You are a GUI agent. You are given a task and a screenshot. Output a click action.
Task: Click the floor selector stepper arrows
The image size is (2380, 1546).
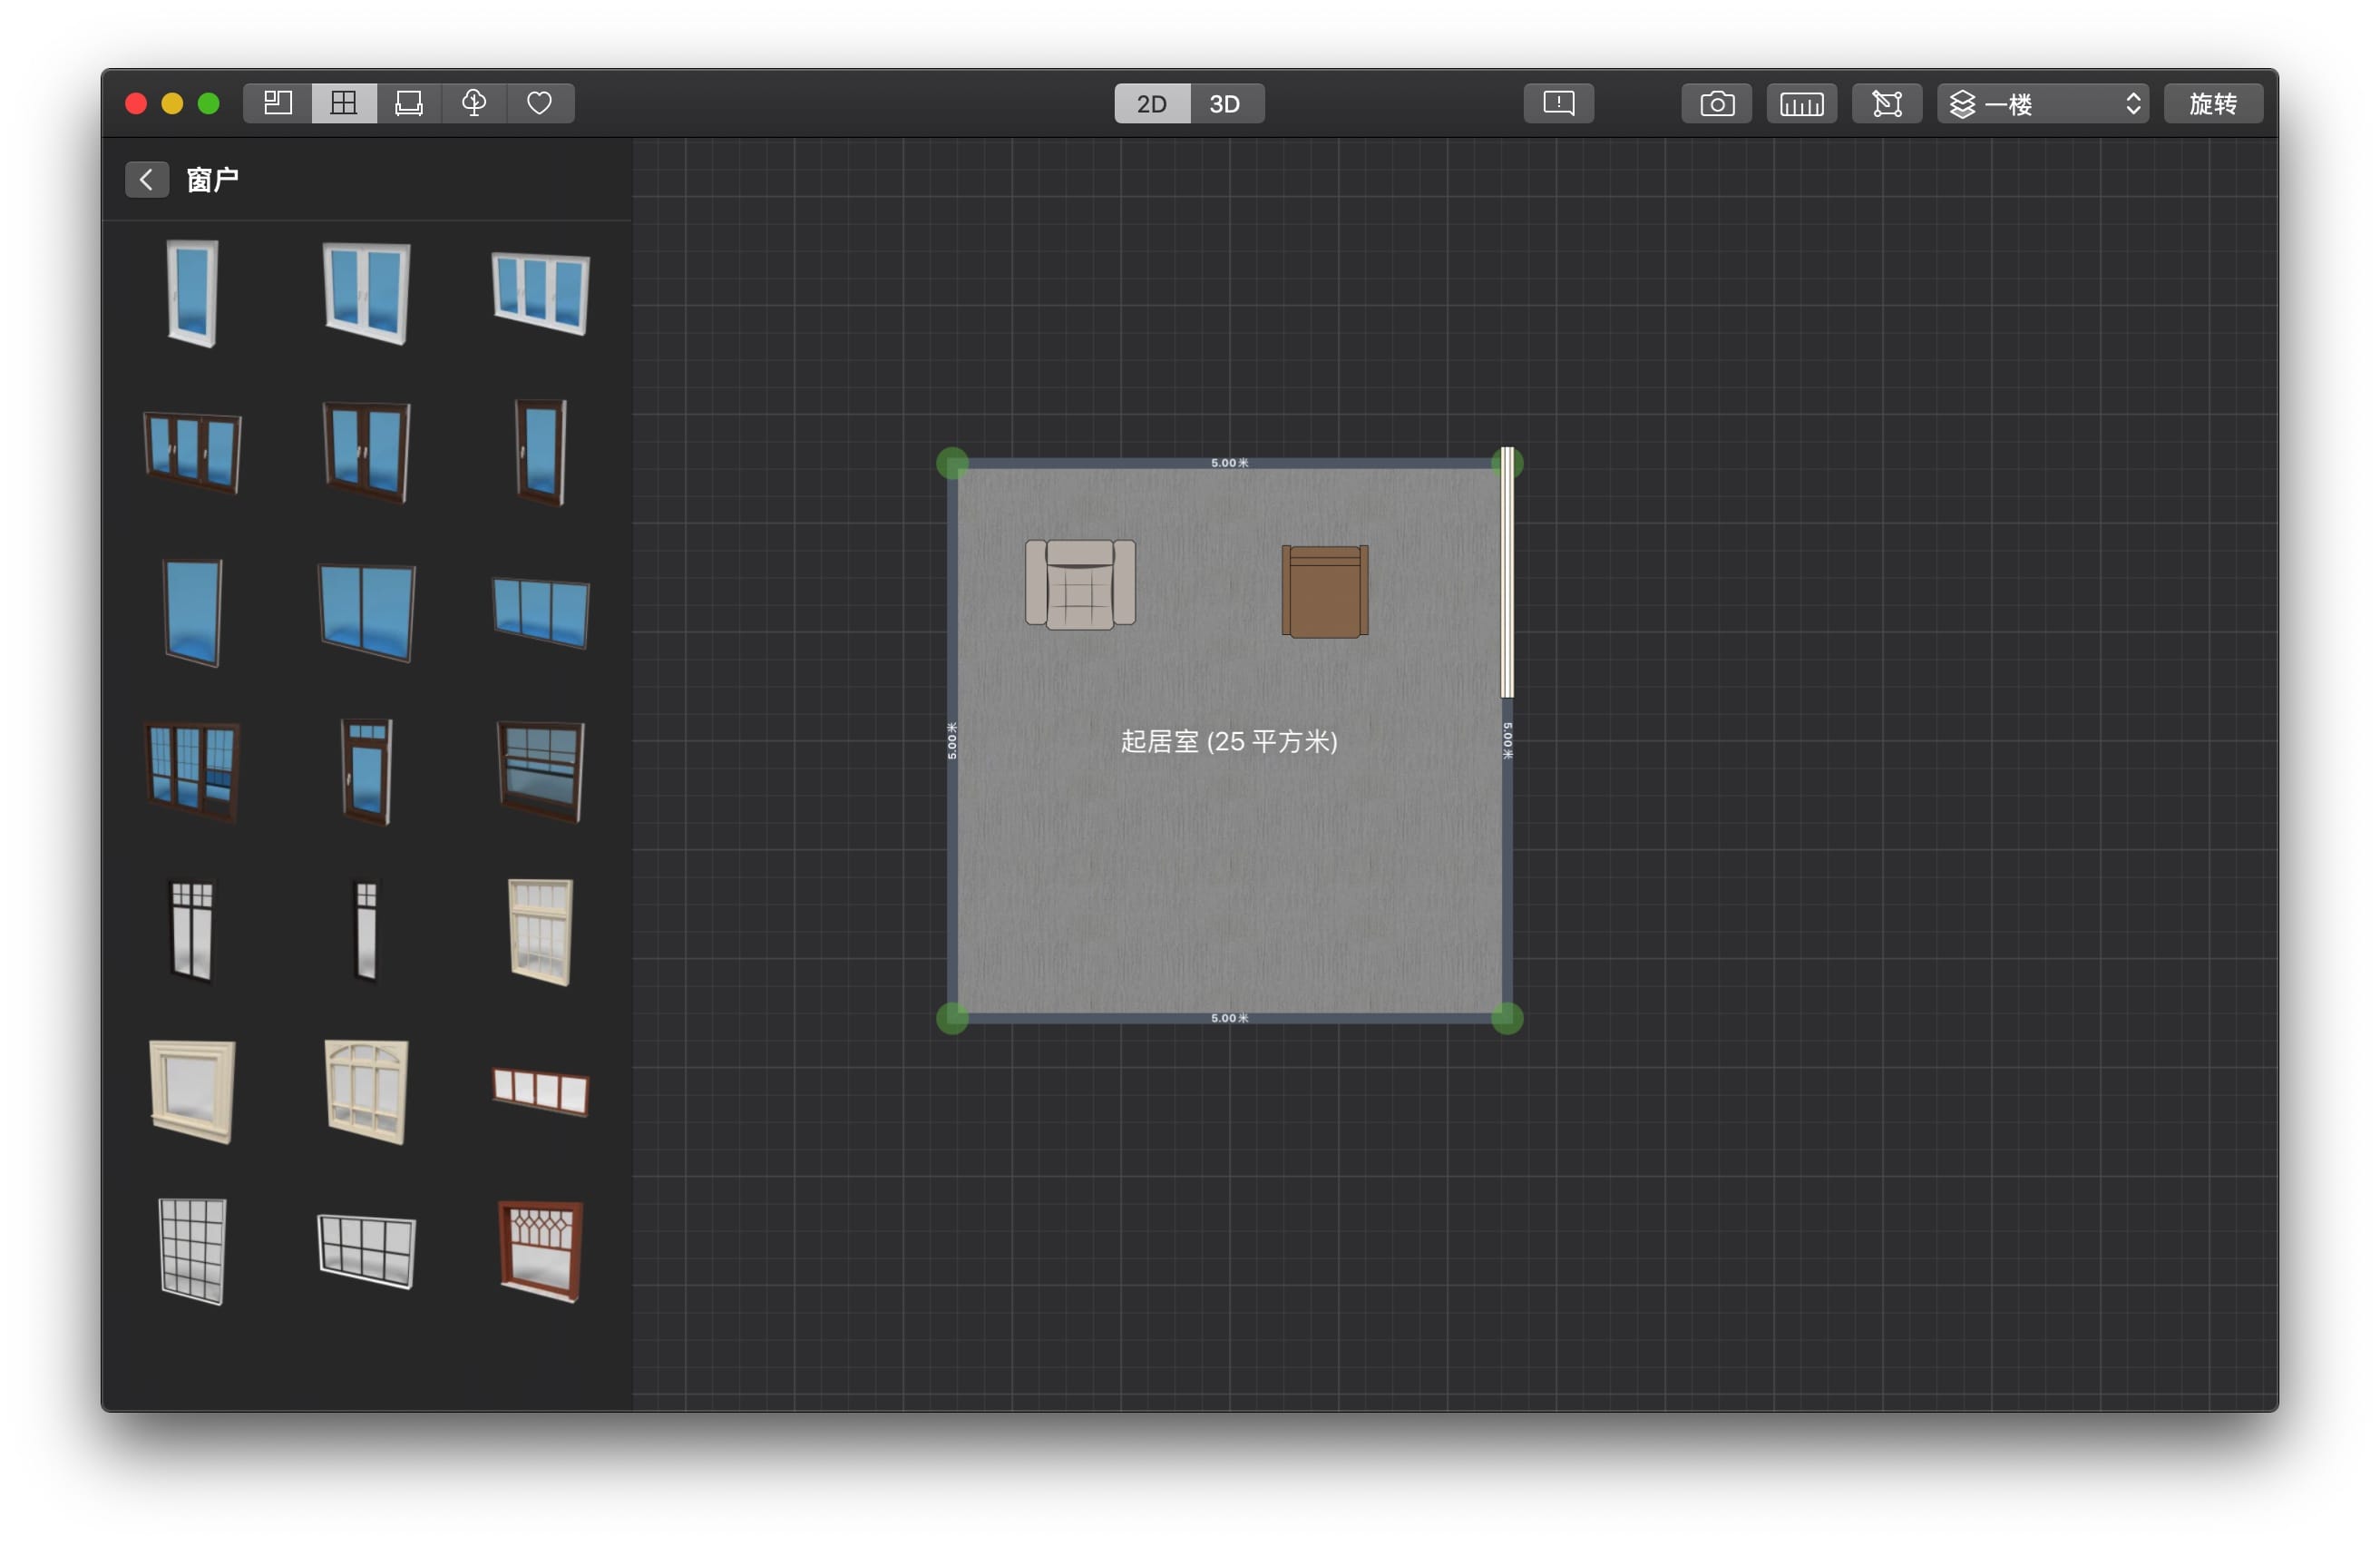click(x=2132, y=104)
